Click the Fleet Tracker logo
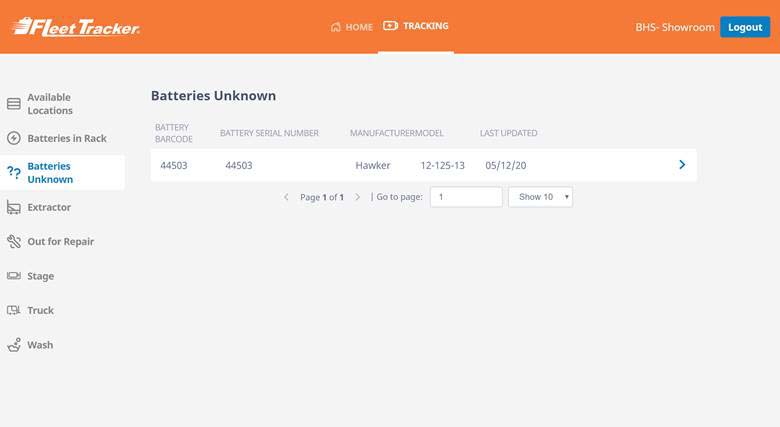Viewport: 780px width, 427px height. 76,27
